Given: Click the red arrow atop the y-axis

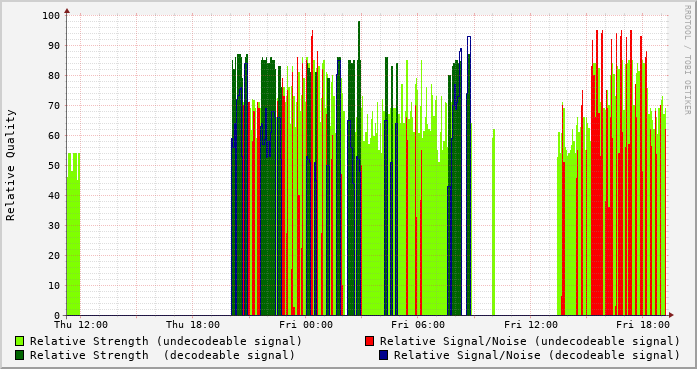Looking at the screenshot, I should (x=67, y=11).
